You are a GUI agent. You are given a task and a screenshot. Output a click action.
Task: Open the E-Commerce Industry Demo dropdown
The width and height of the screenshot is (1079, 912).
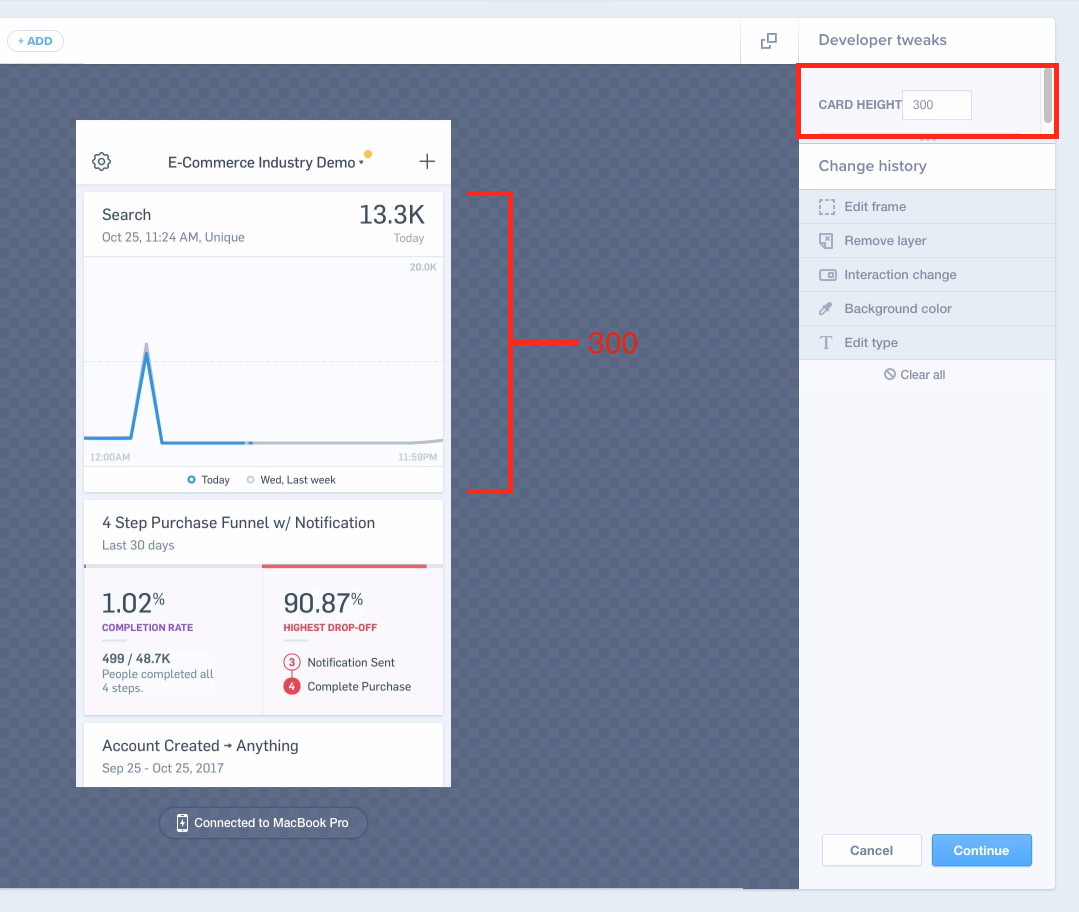(x=264, y=163)
